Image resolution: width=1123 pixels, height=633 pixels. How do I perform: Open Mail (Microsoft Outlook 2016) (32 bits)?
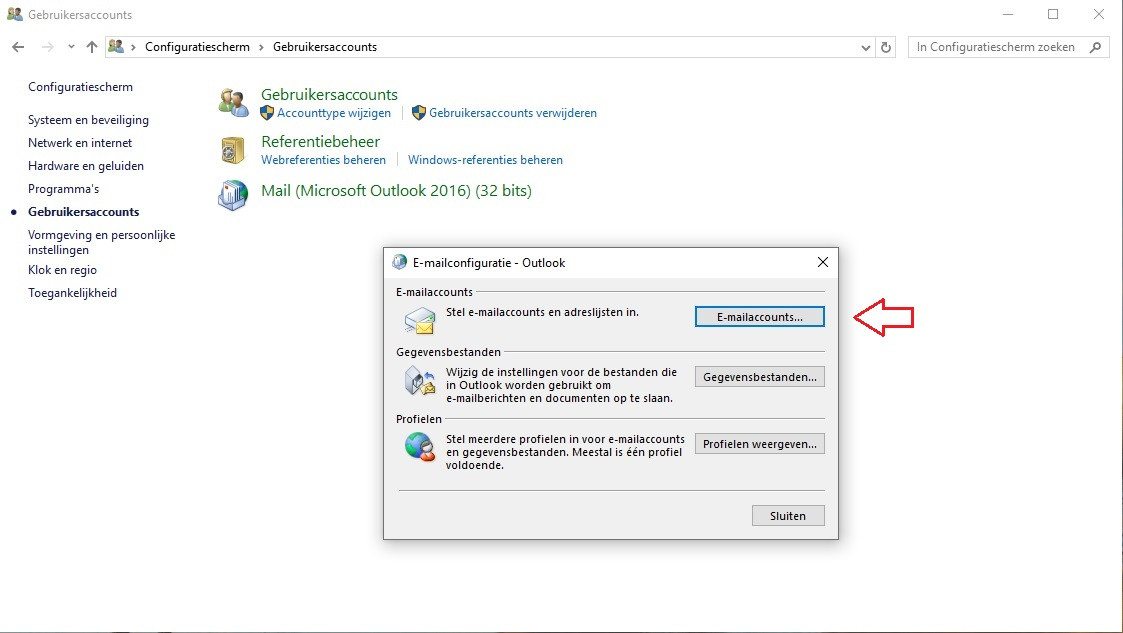396,190
